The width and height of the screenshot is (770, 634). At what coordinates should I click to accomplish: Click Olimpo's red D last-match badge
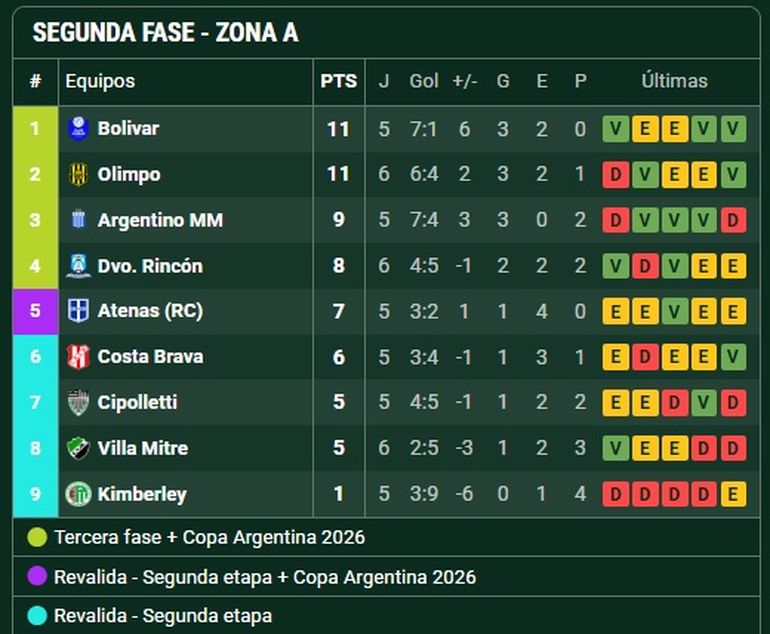click(x=616, y=174)
